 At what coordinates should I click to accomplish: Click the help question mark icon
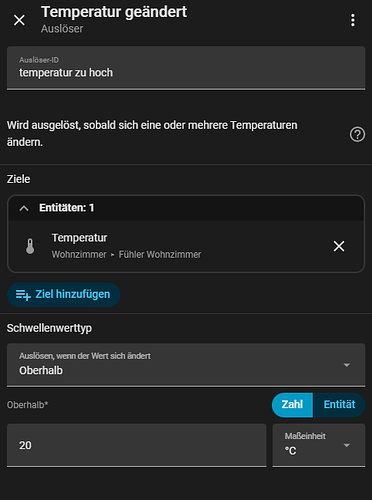point(357,135)
